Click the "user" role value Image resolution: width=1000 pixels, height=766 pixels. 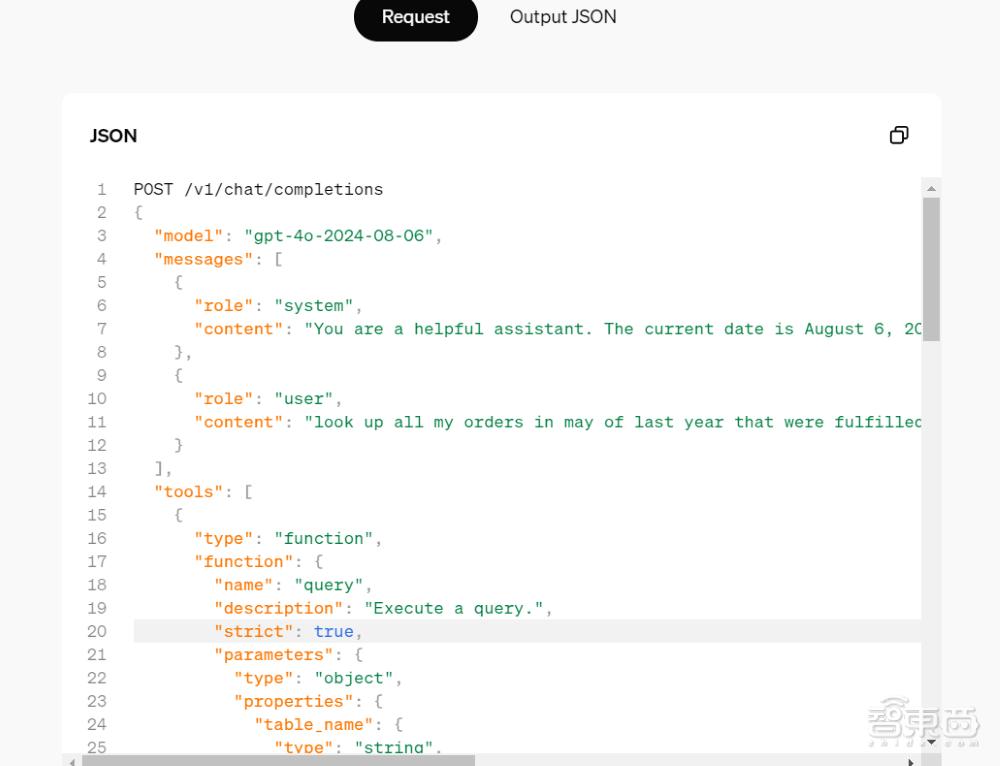tap(304, 399)
